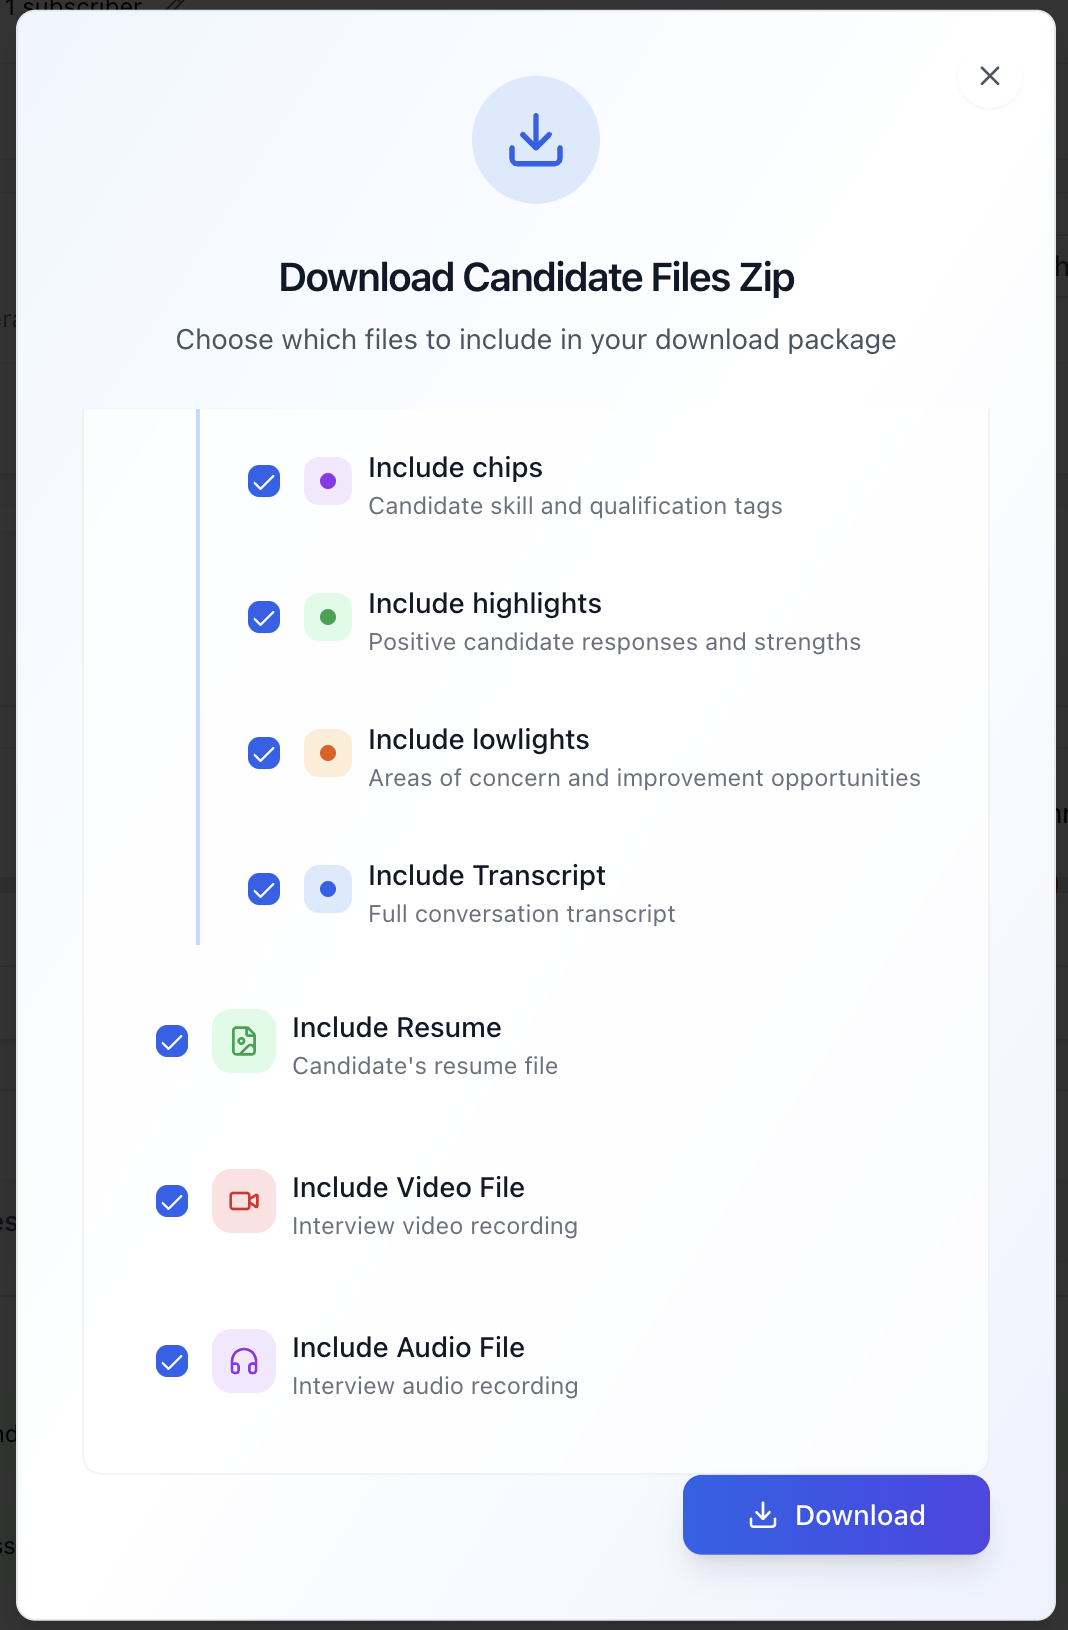Click the purple headphones audio icon
Viewport: 1068px width, 1630px height.
[x=244, y=1361]
